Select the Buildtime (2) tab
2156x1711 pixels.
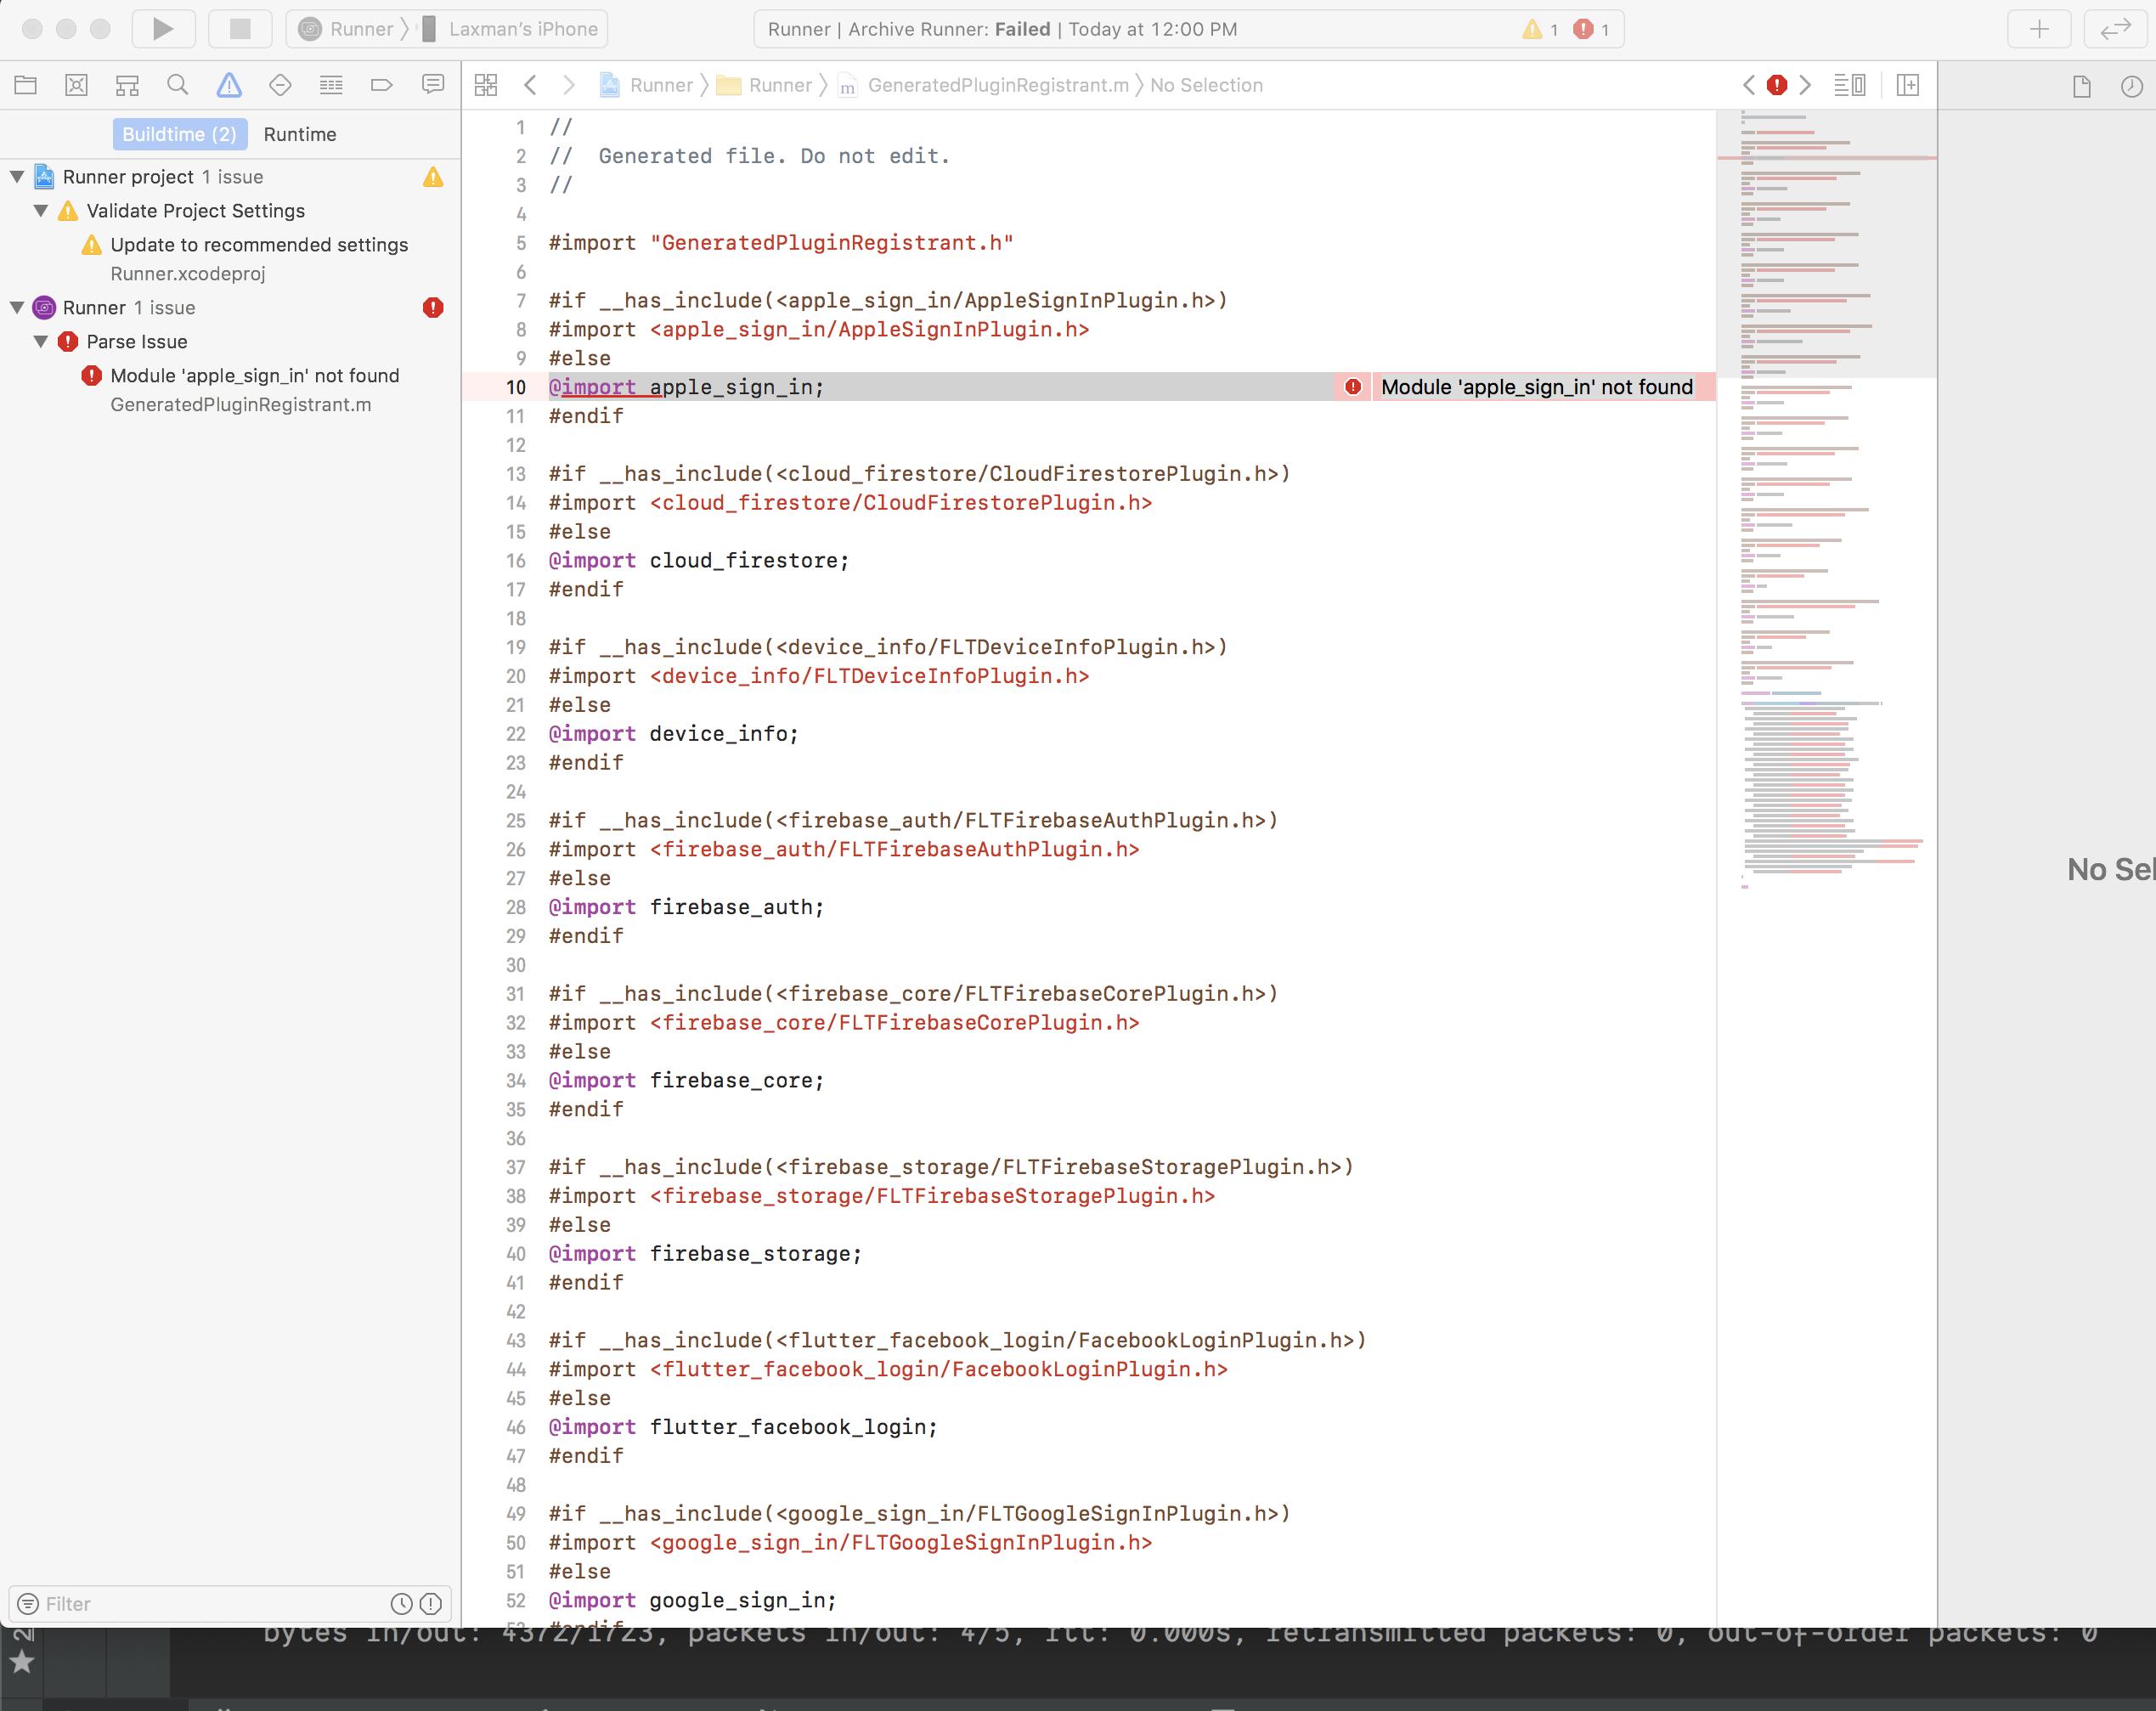(x=179, y=134)
